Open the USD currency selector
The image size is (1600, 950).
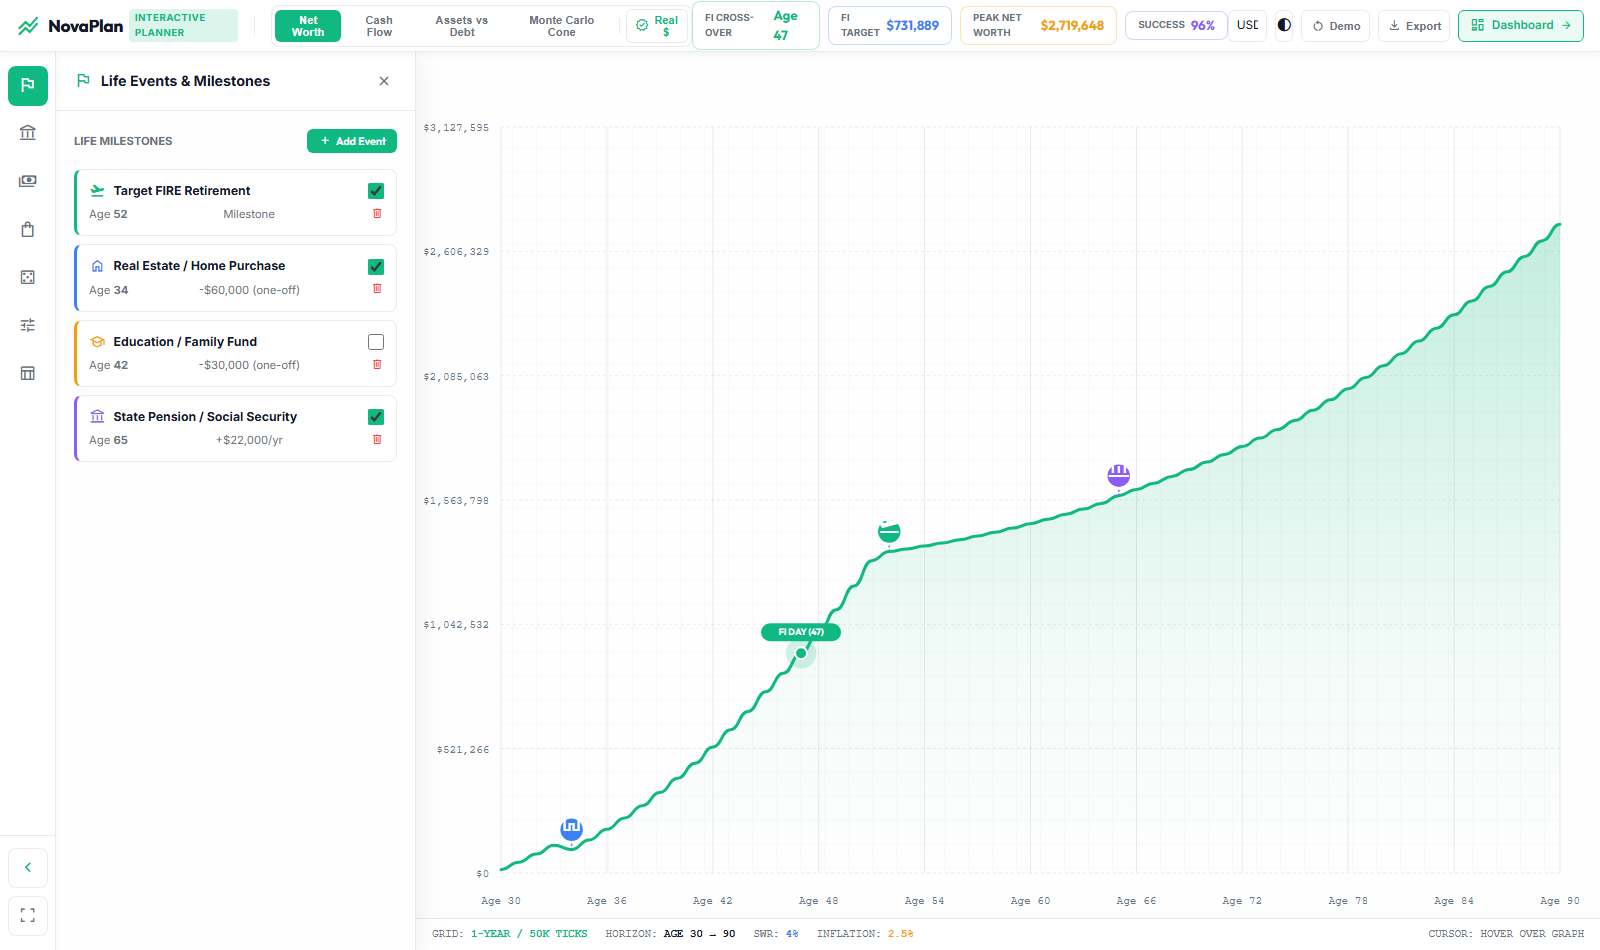coord(1247,25)
